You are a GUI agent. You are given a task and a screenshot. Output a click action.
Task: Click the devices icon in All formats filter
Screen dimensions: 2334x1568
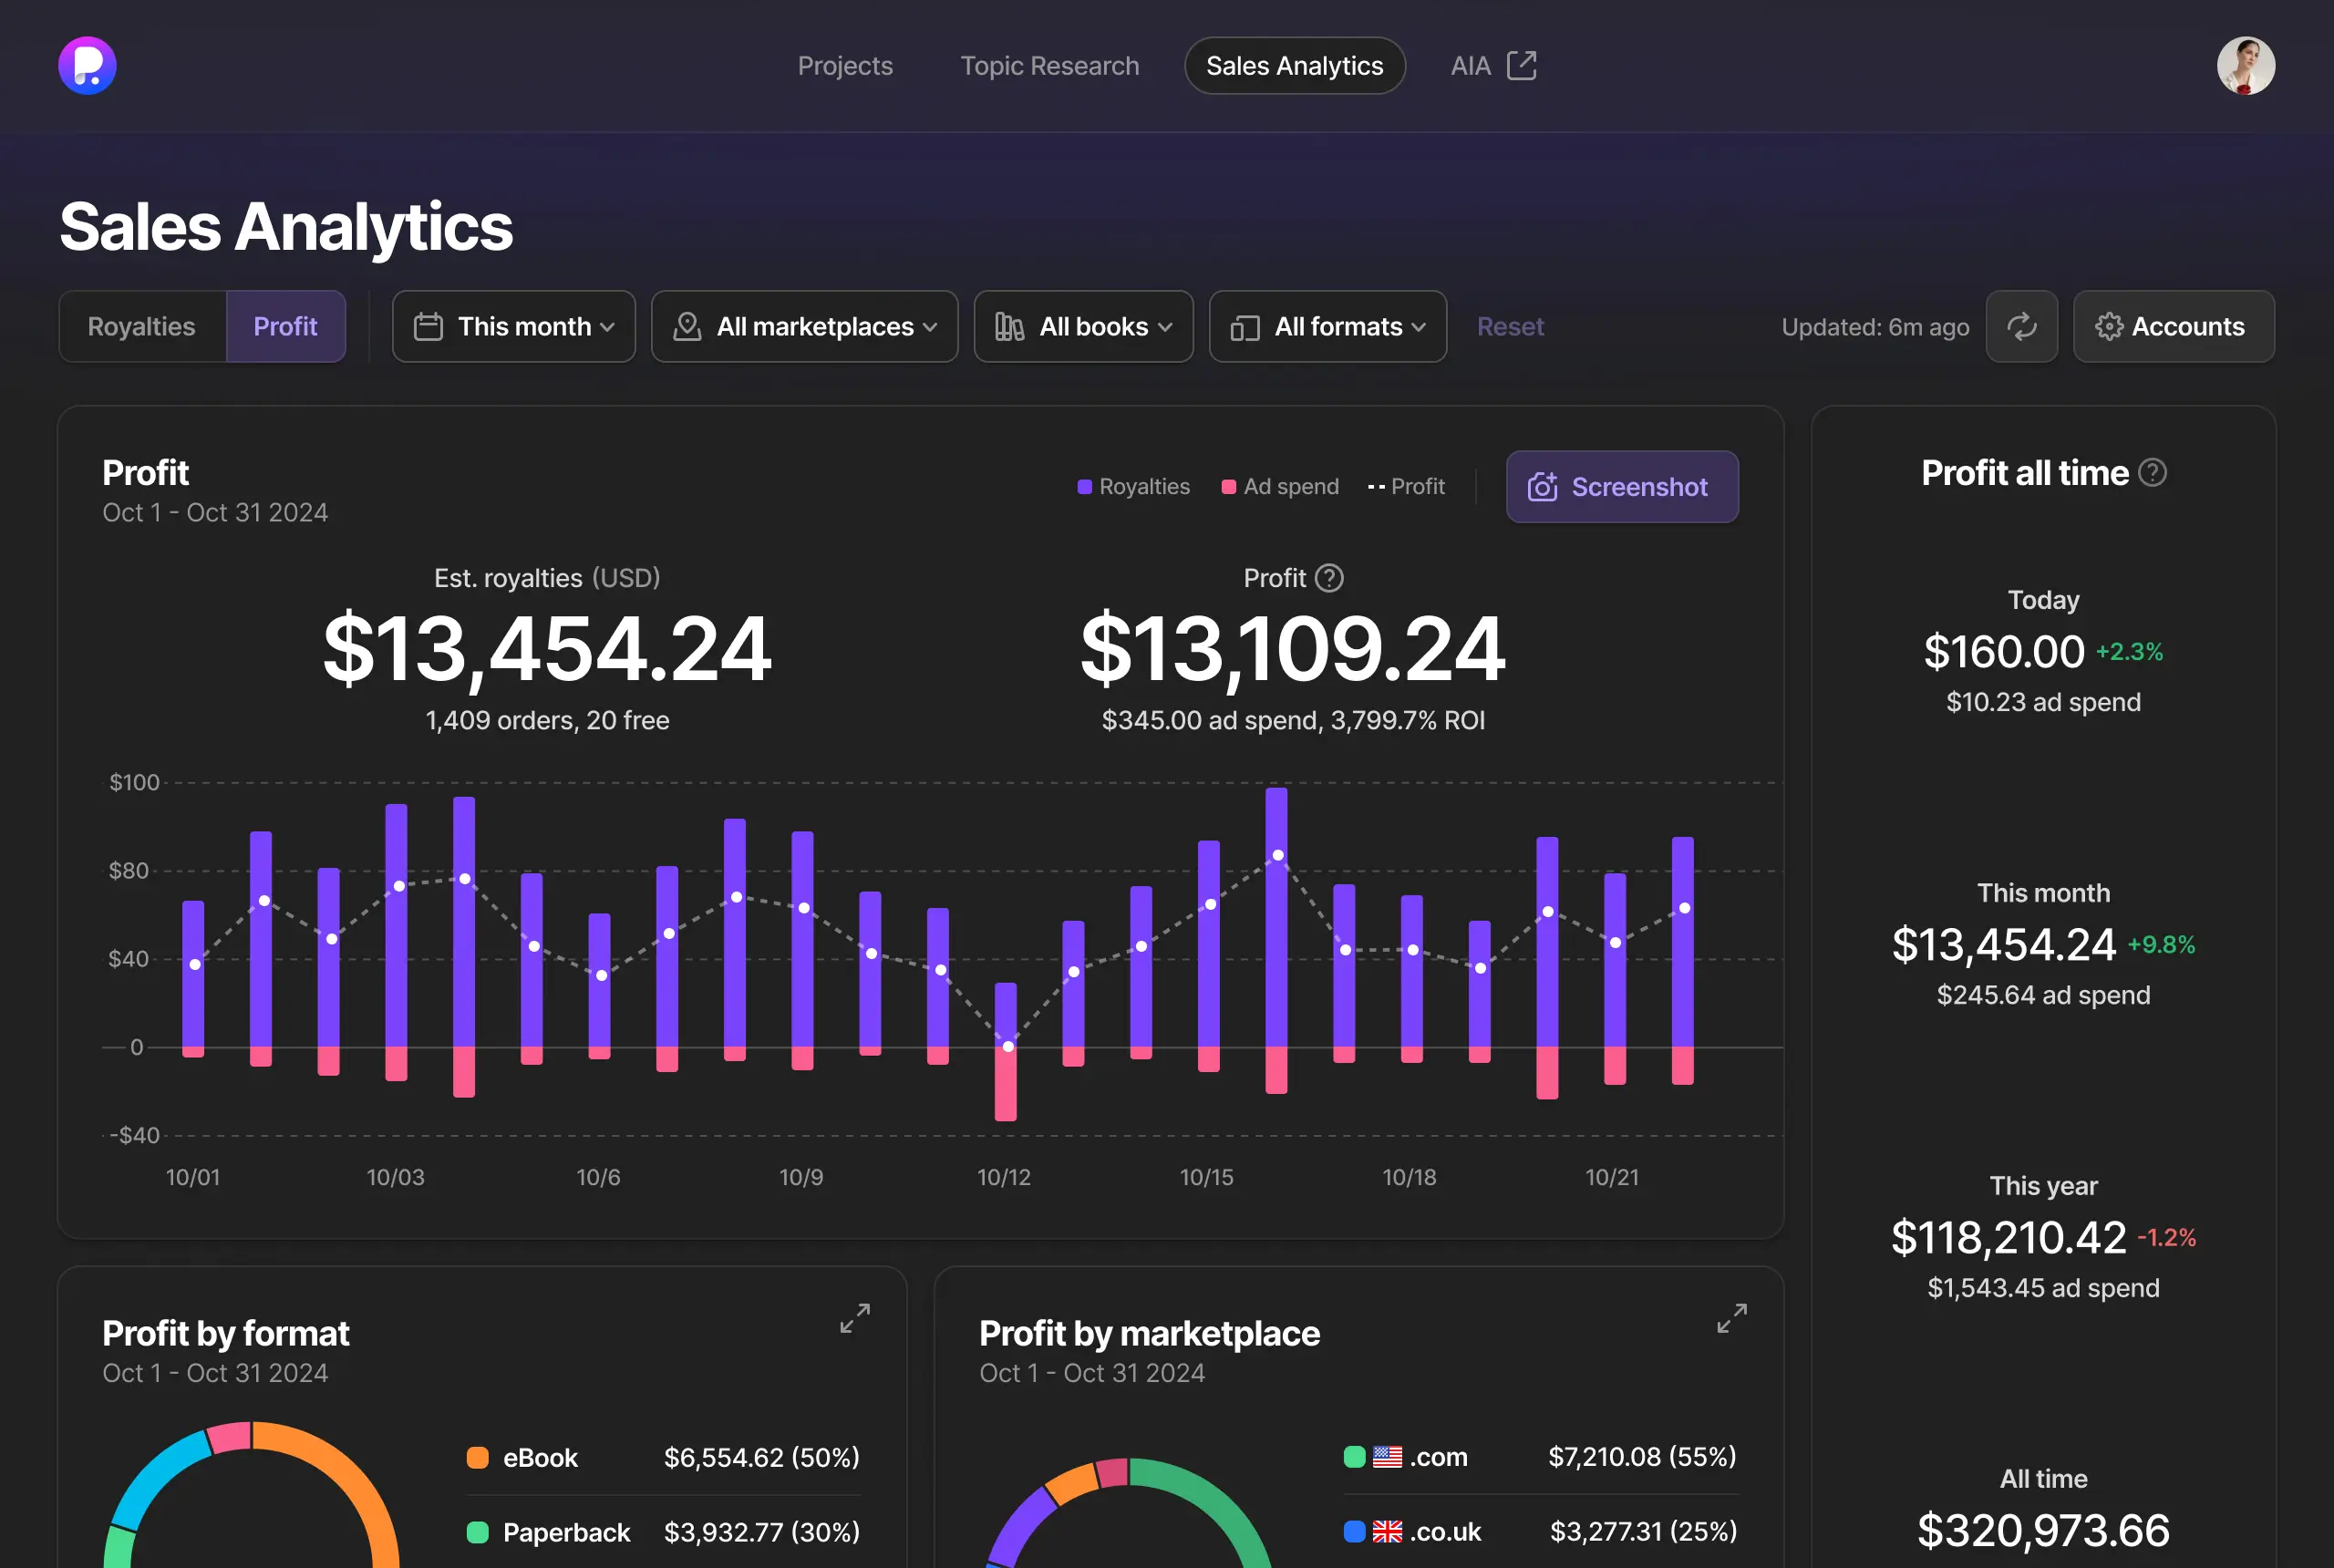pos(1244,327)
